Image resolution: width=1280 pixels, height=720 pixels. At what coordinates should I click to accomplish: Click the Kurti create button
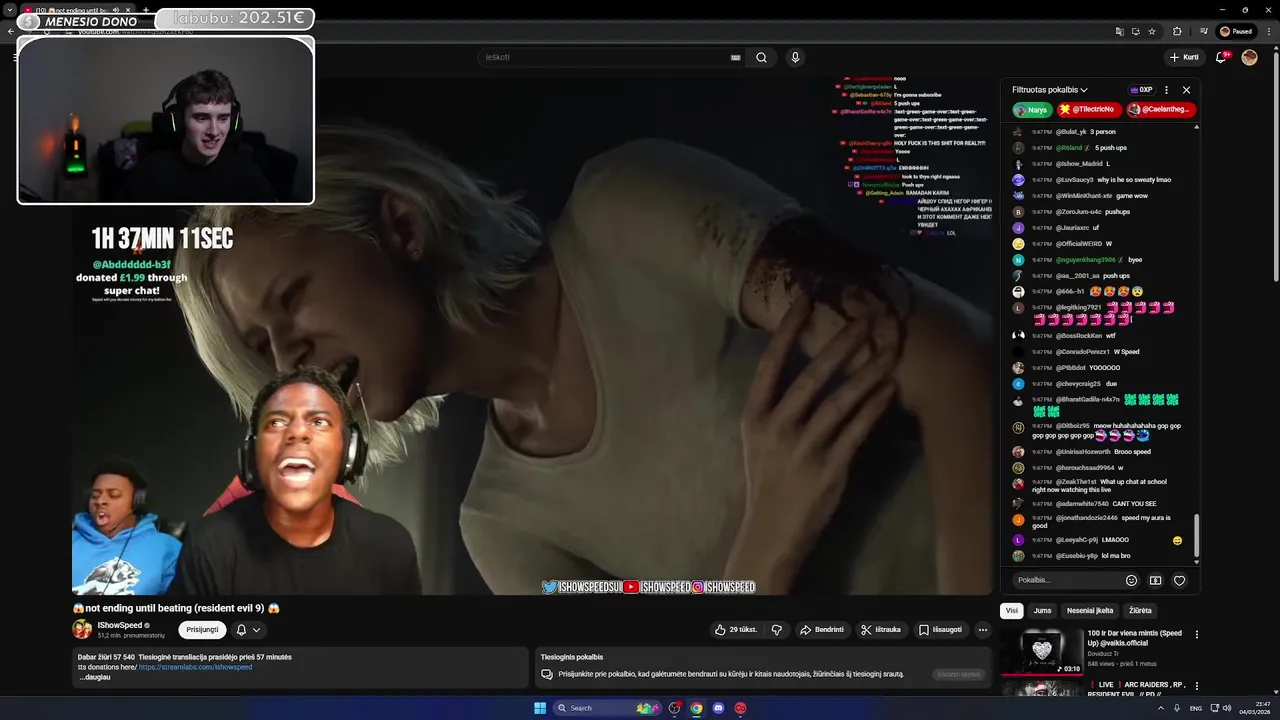1184,57
